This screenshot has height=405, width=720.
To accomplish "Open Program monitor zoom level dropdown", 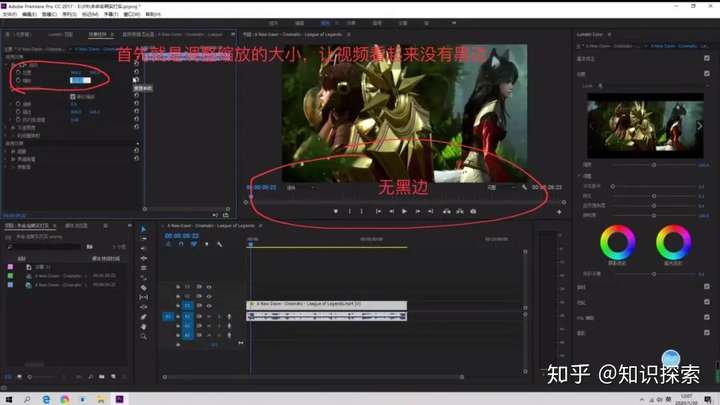I will (301, 188).
